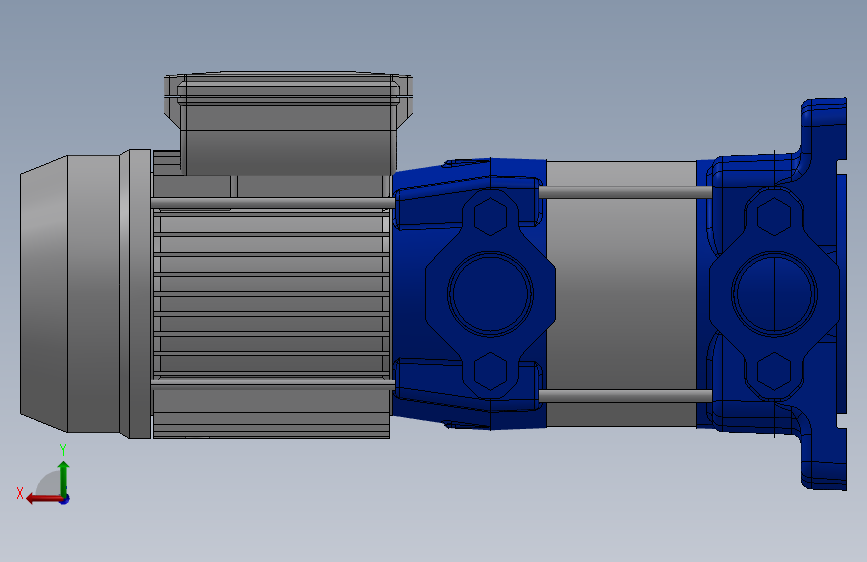Screen dimensions: 867x562
Task: Select the blue end mounting plate
Action: tap(825, 294)
